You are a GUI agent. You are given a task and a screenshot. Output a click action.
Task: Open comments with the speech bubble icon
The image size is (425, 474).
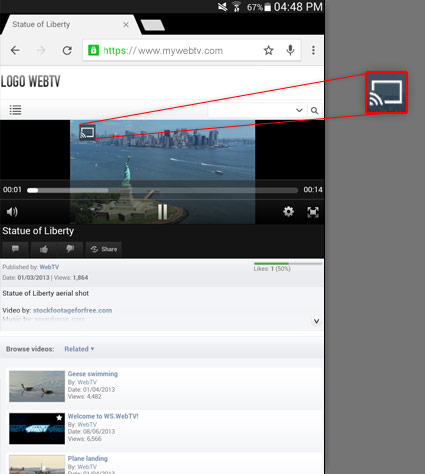tap(15, 249)
